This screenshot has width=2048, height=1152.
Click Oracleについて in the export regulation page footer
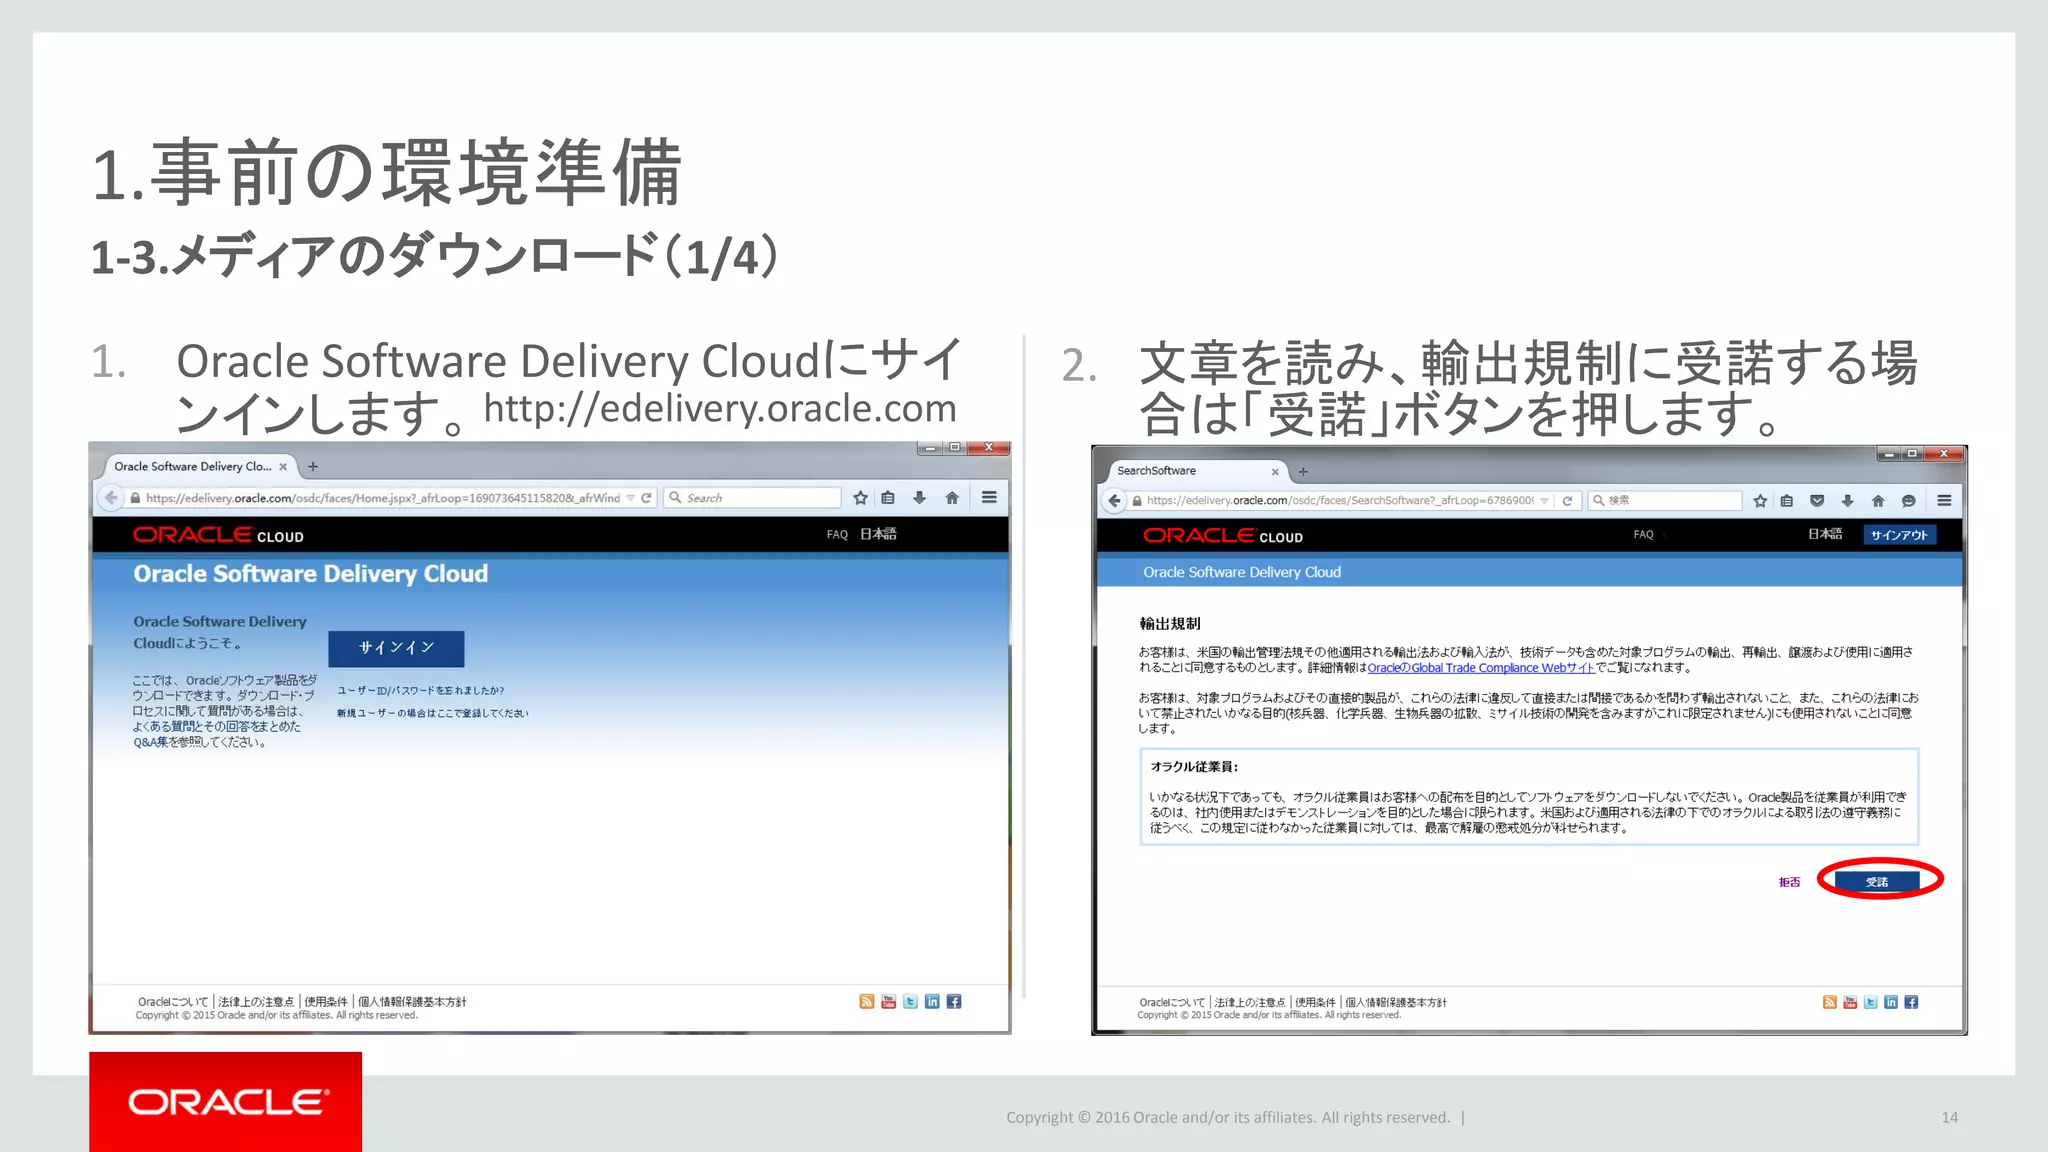click(1173, 1002)
